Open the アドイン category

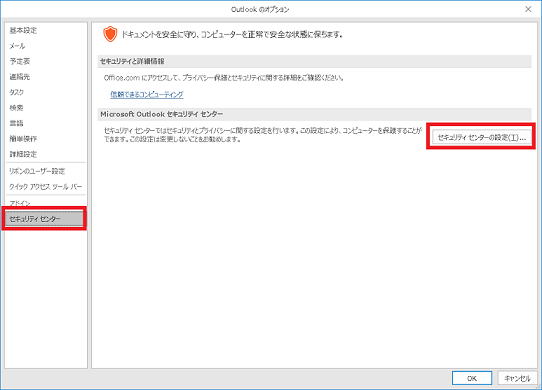(x=20, y=203)
